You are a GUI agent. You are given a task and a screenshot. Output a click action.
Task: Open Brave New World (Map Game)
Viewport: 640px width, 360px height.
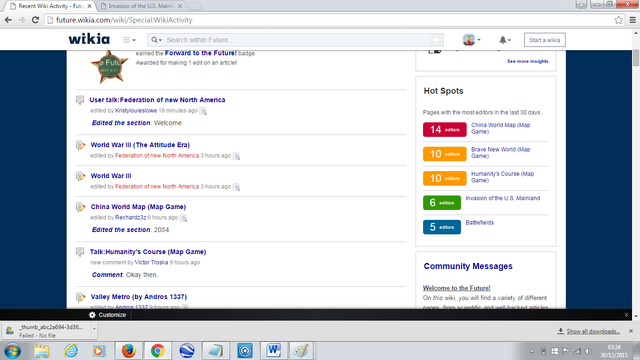(x=500, y=153)
